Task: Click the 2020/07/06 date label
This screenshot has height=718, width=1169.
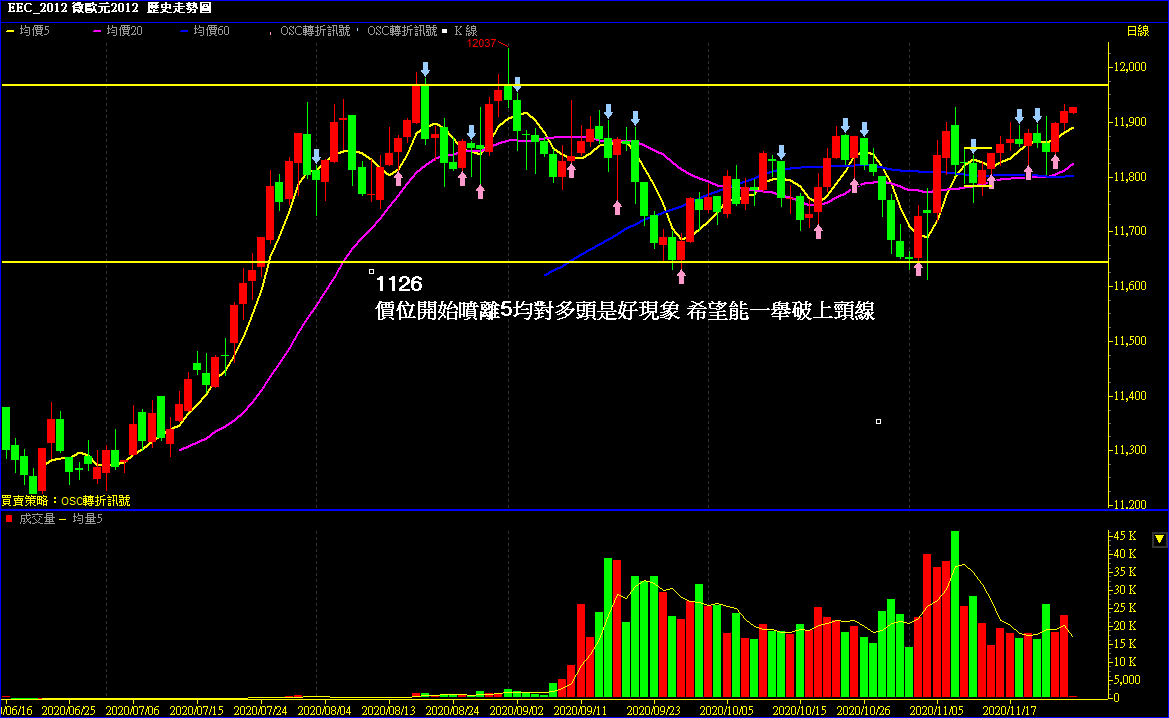Action: (133, 711)
